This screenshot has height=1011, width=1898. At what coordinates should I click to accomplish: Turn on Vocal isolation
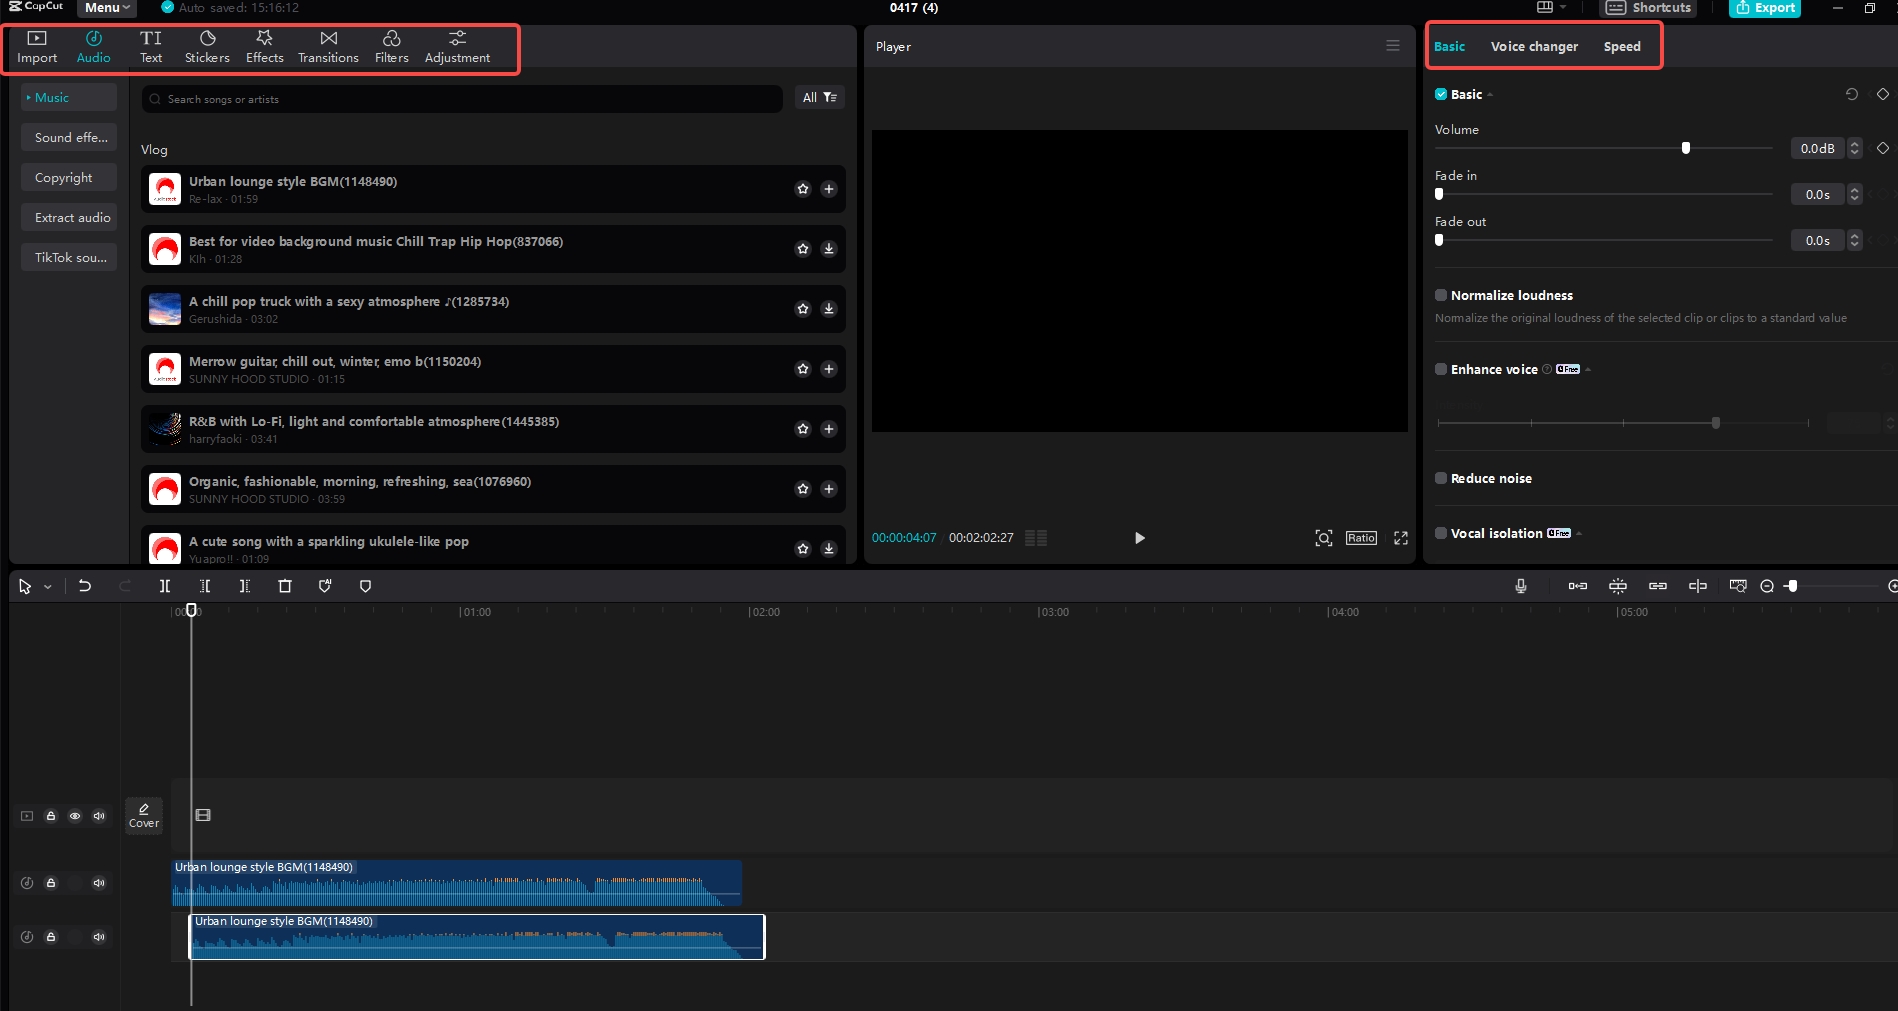click(1441, 533)
